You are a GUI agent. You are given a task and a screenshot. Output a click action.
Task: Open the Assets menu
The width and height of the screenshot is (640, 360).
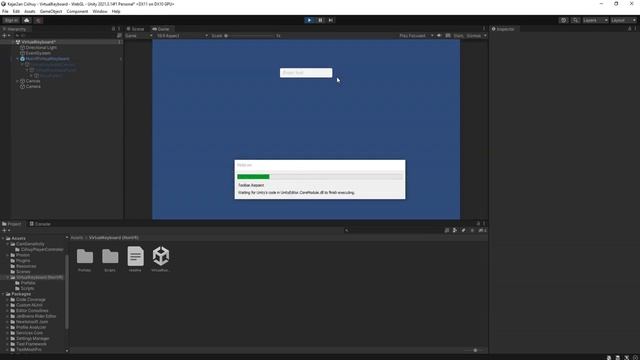tap(29, 11)
